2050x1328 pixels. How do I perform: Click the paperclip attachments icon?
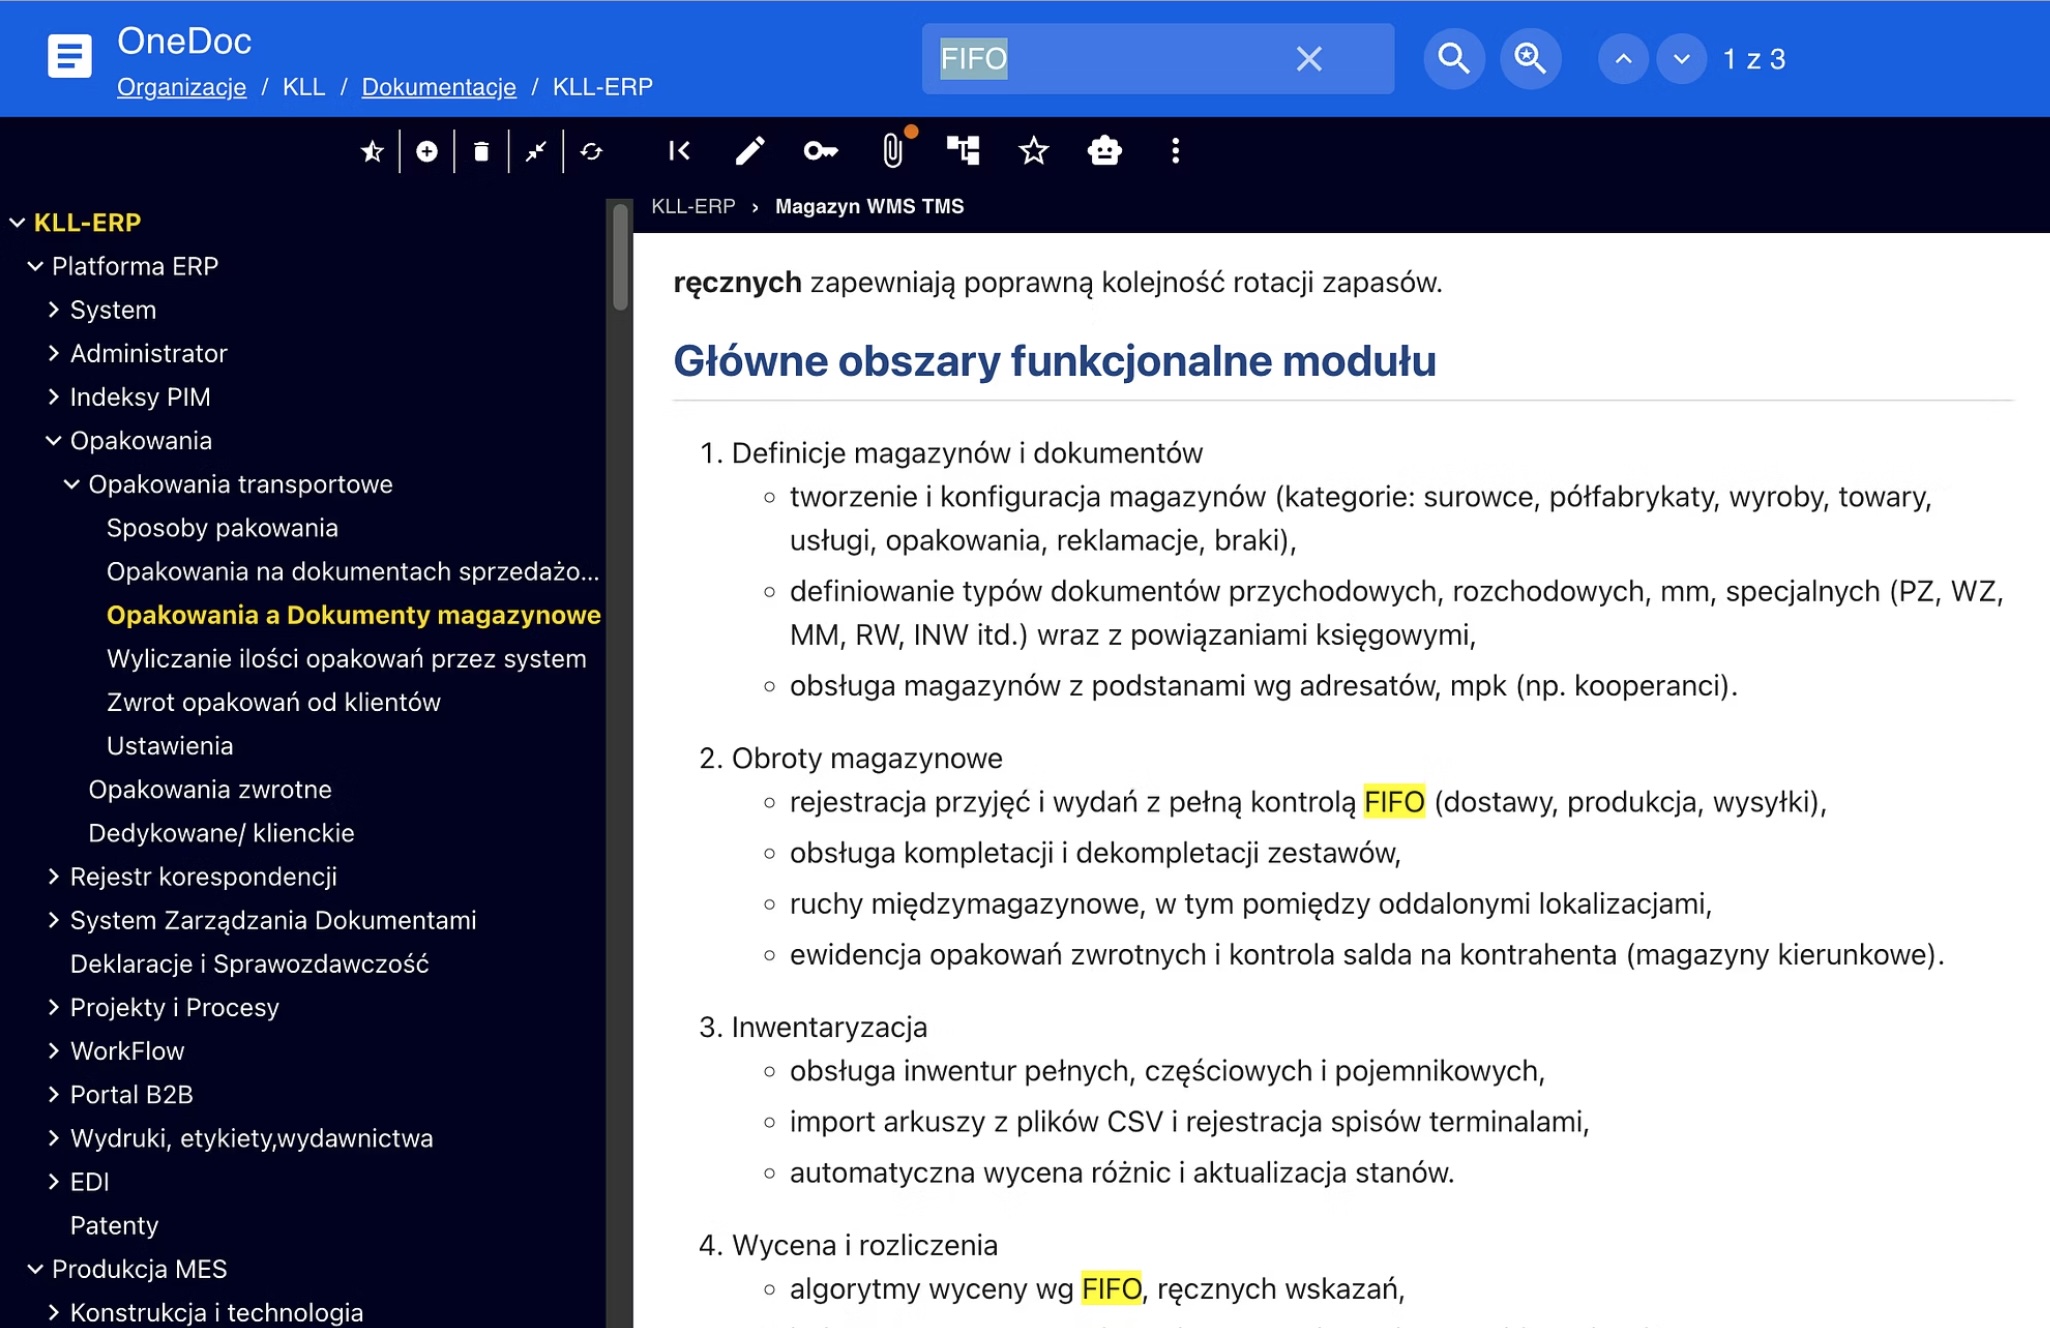coord(892,151)
